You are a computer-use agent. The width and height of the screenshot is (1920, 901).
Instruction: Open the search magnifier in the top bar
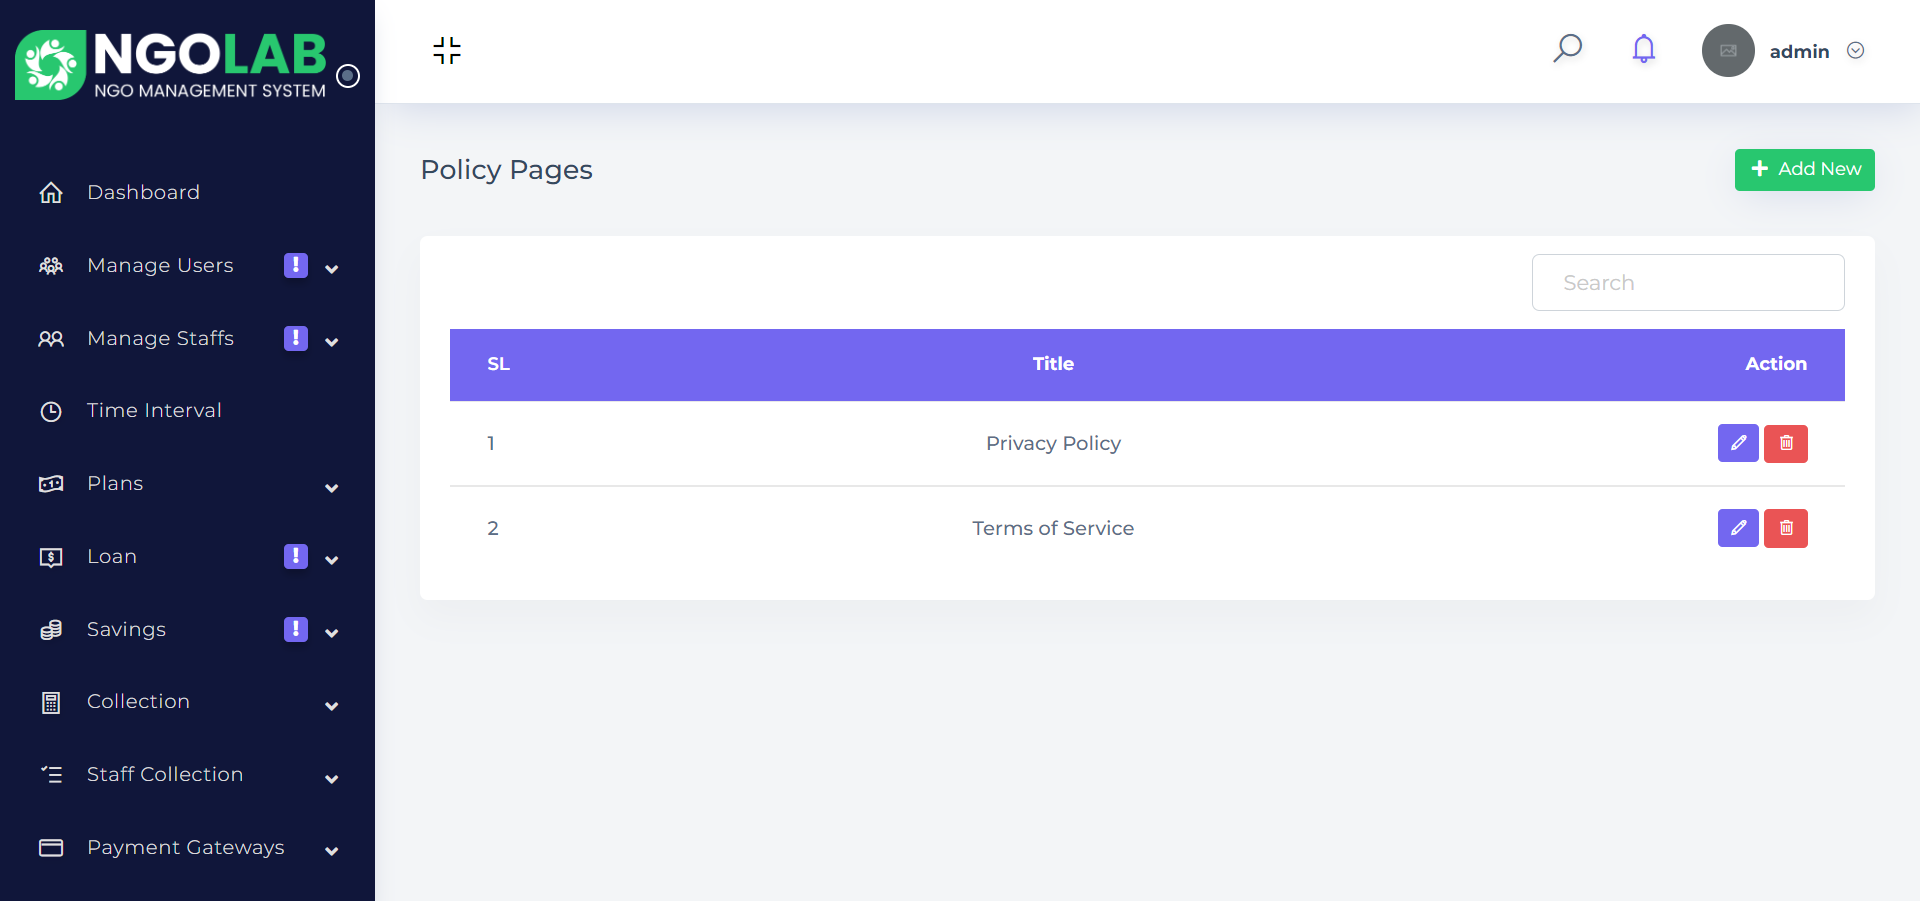1567,49
